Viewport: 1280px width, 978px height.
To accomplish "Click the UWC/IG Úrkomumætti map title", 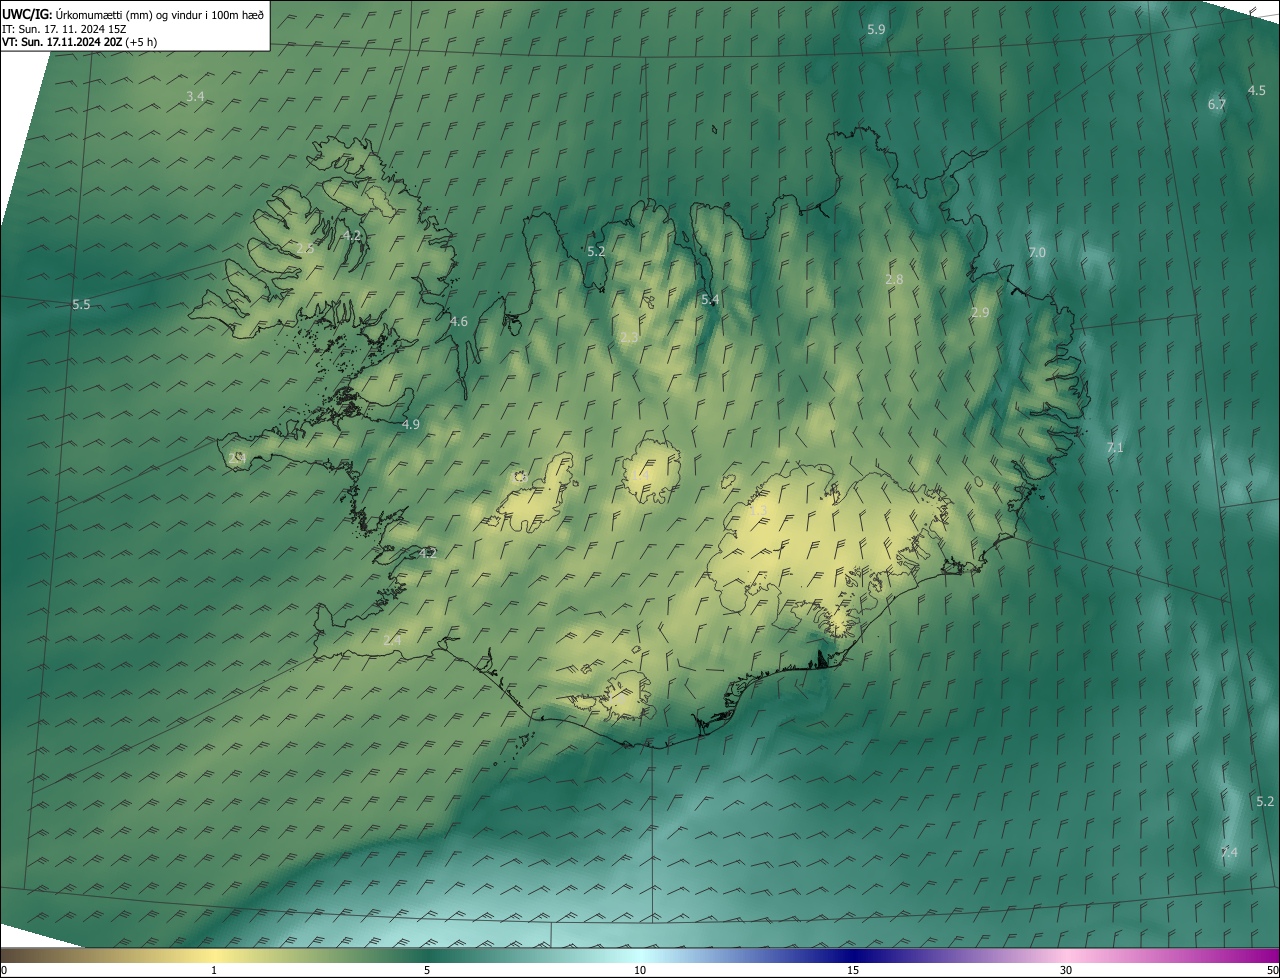I will pos(134,13).
